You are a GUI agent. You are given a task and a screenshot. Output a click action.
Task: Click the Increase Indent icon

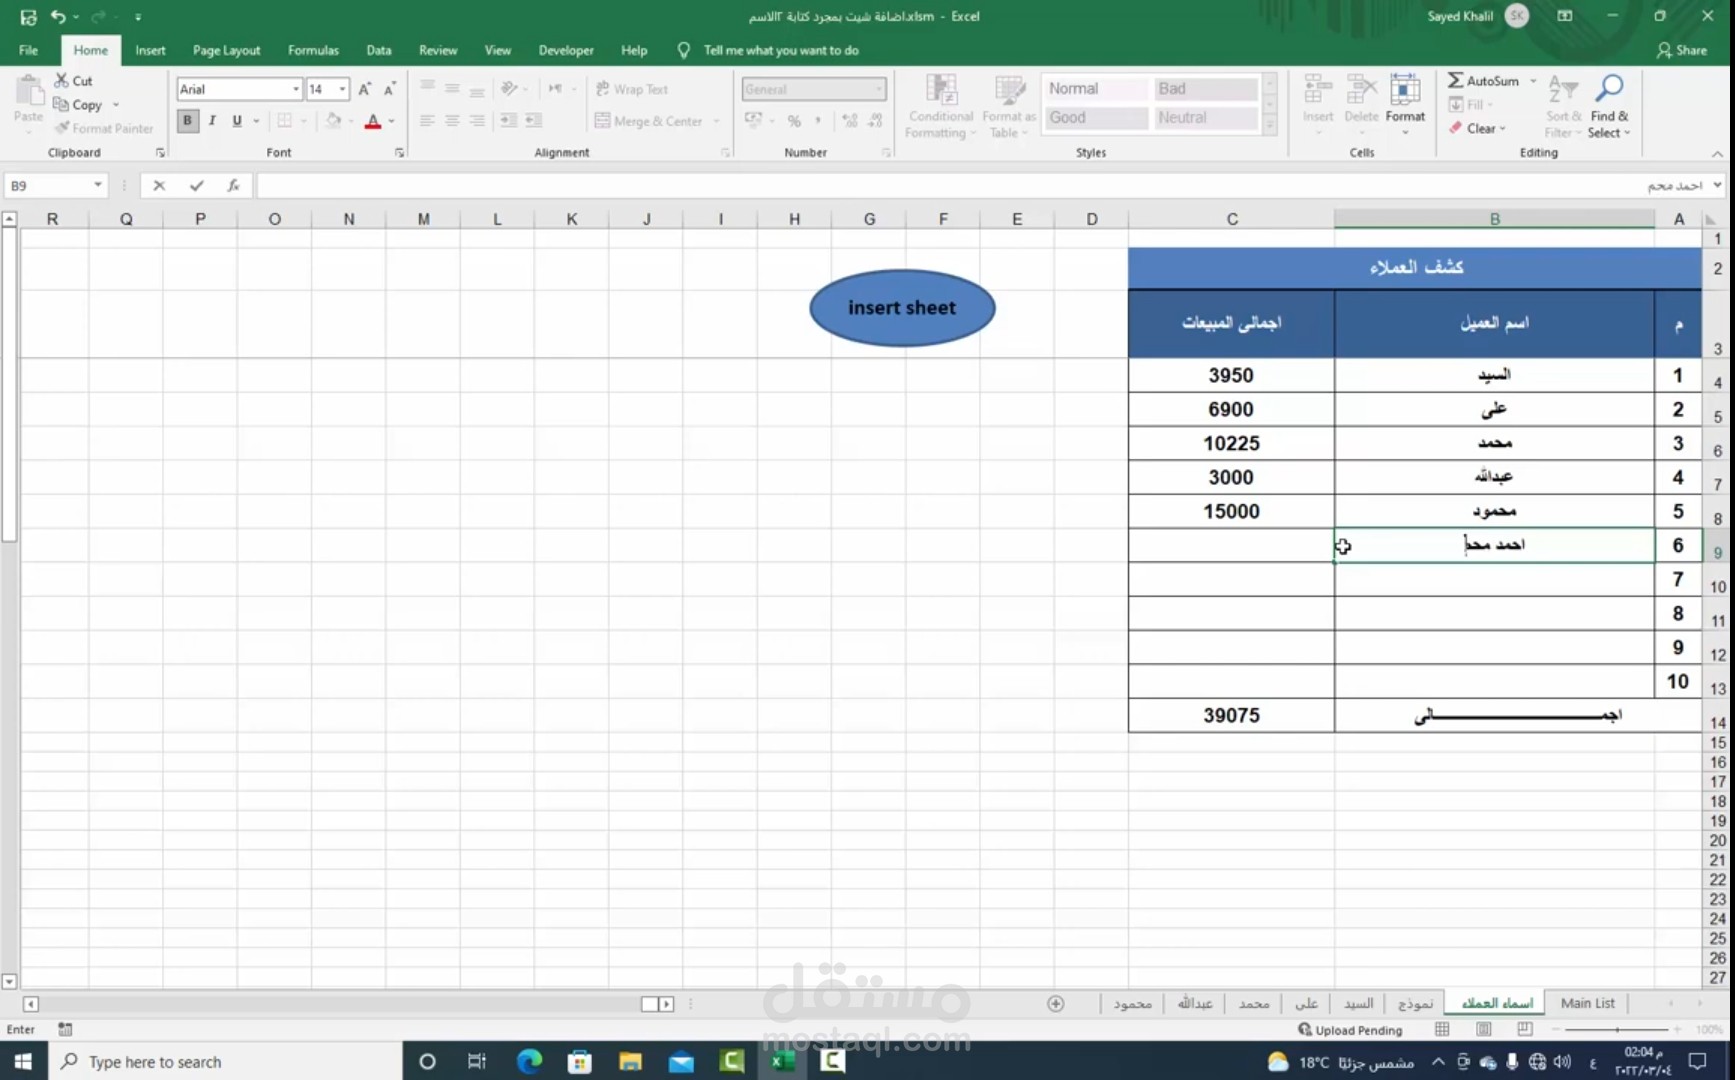tap(533, 121)
